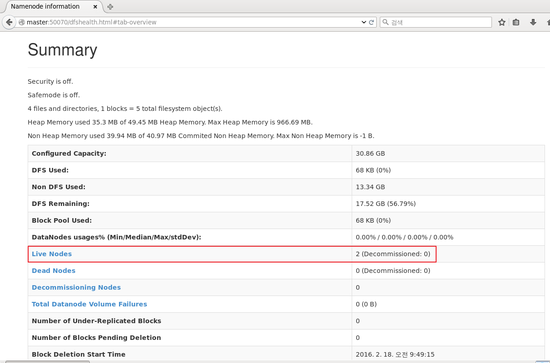Click the 17.52 GB (56.79%) value
This screenshot has width=550, height=363.
(x=385, y=204)
